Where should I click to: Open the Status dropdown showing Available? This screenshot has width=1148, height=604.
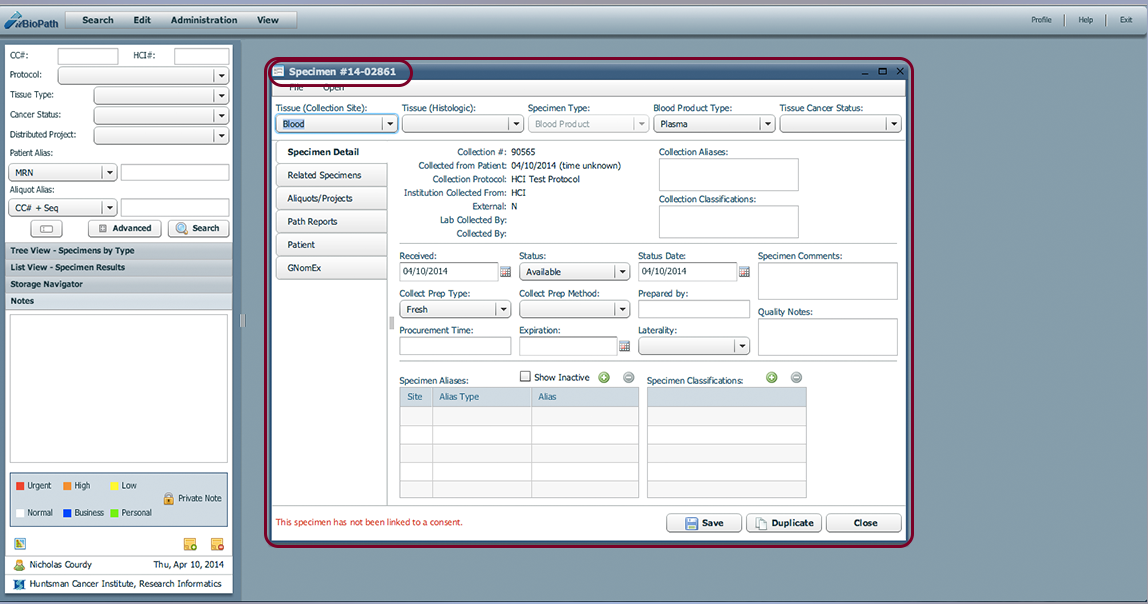622,272
